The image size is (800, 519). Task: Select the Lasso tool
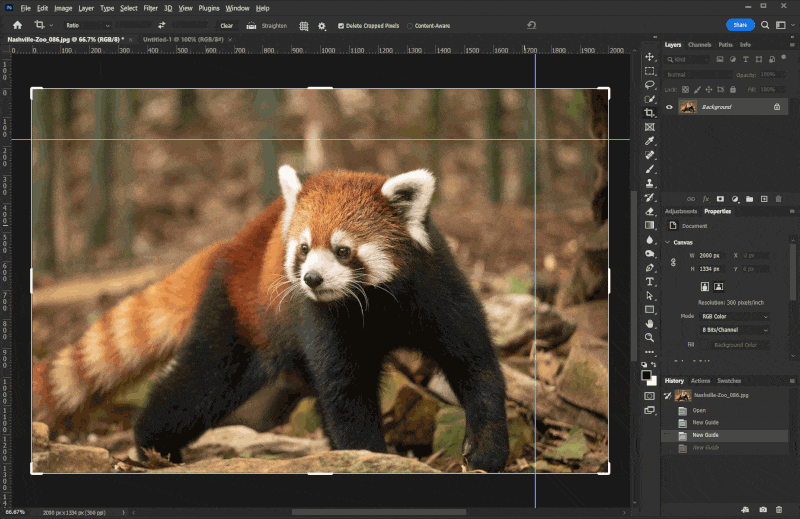649,85
